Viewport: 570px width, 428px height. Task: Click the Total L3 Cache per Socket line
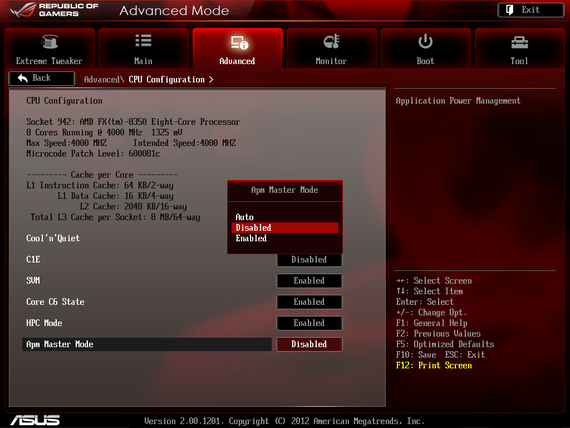115,217
